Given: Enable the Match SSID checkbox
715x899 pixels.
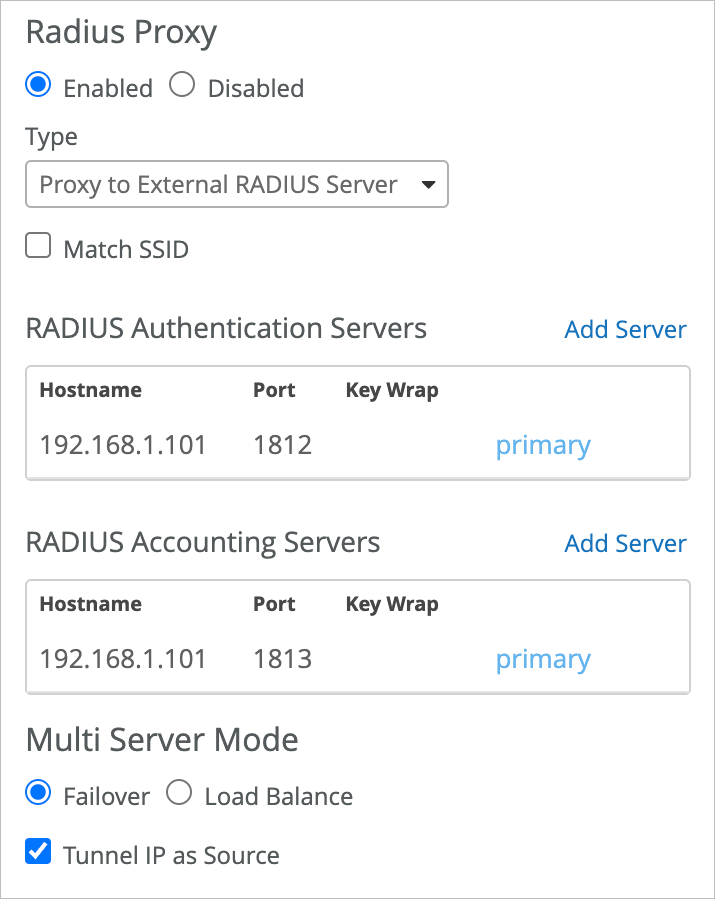Looking at the screenshot, I should coord(39,247).
